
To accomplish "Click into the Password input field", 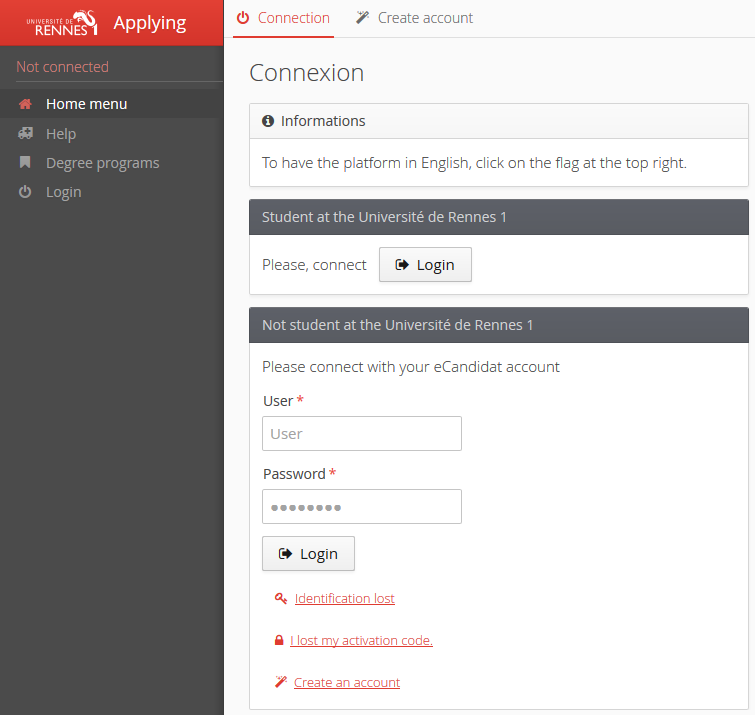I will [361, 507].
